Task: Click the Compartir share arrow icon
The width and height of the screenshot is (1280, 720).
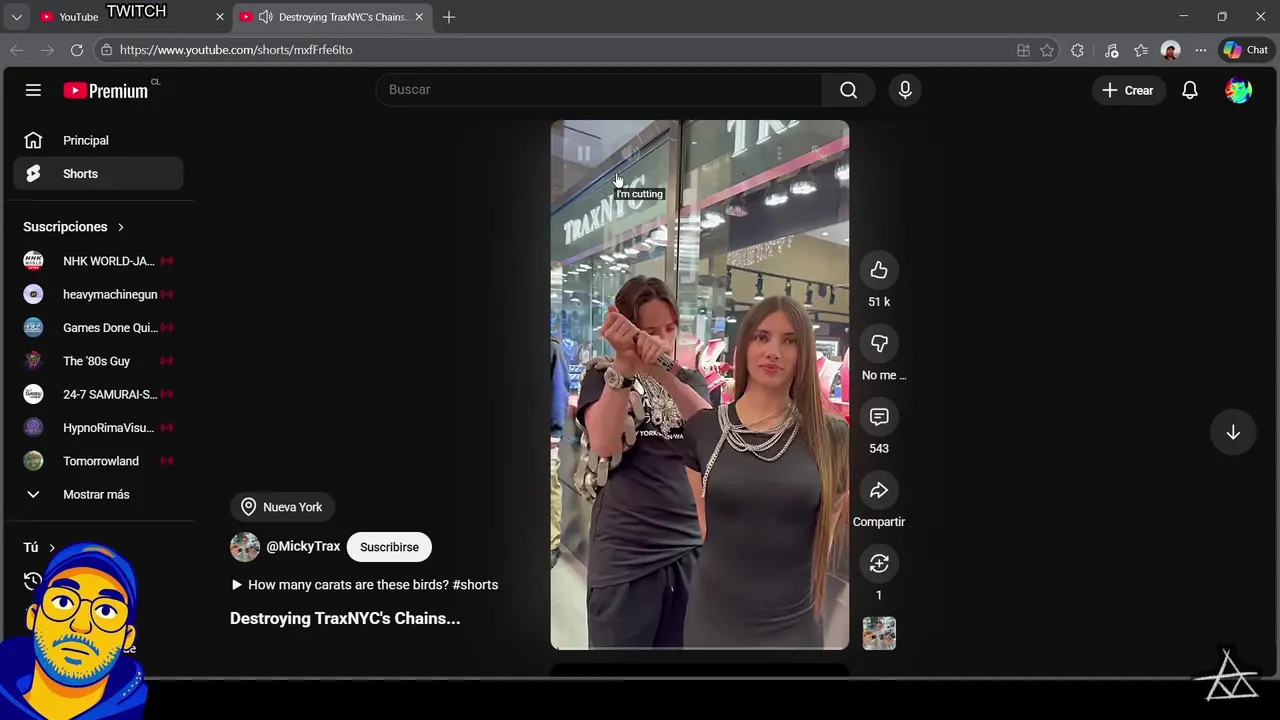Action: pos(879,490)
